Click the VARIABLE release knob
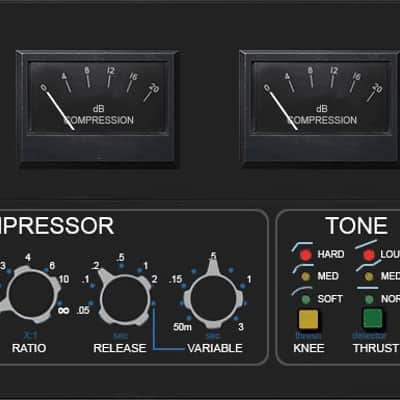 pyautogui.click(x=213, y=297)
